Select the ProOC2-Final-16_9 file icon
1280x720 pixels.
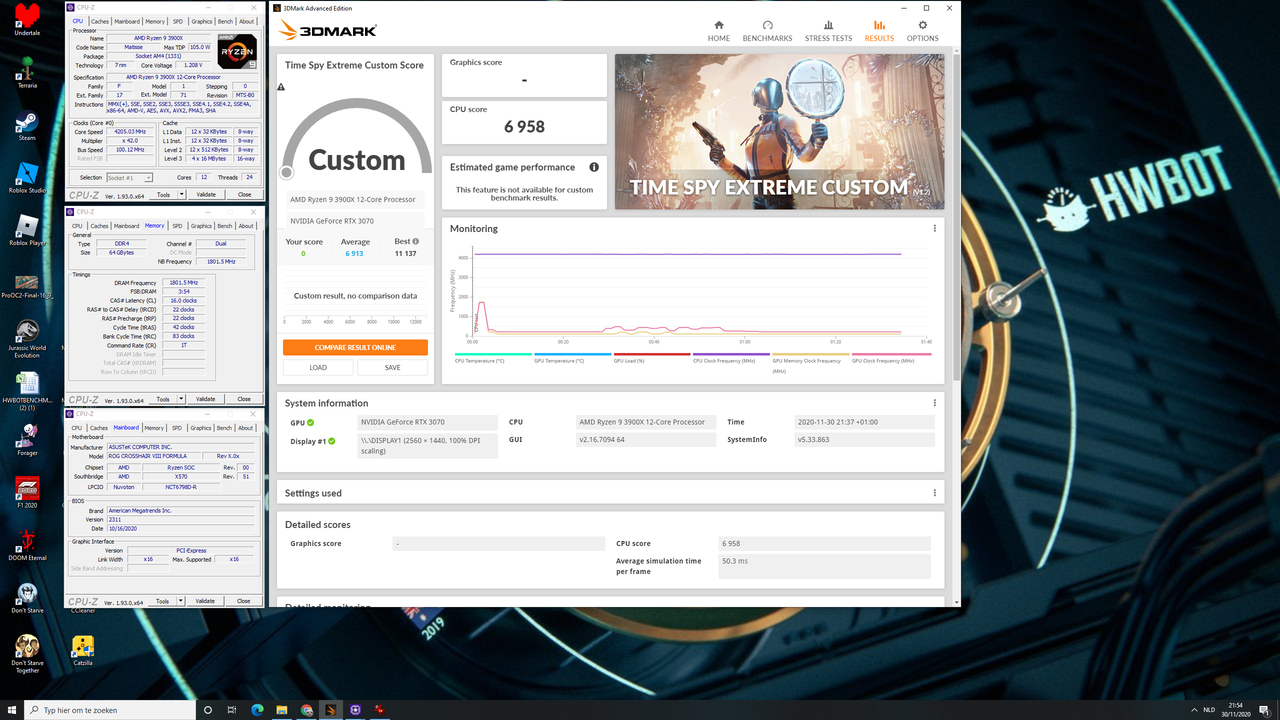click(x=27, y=287)
